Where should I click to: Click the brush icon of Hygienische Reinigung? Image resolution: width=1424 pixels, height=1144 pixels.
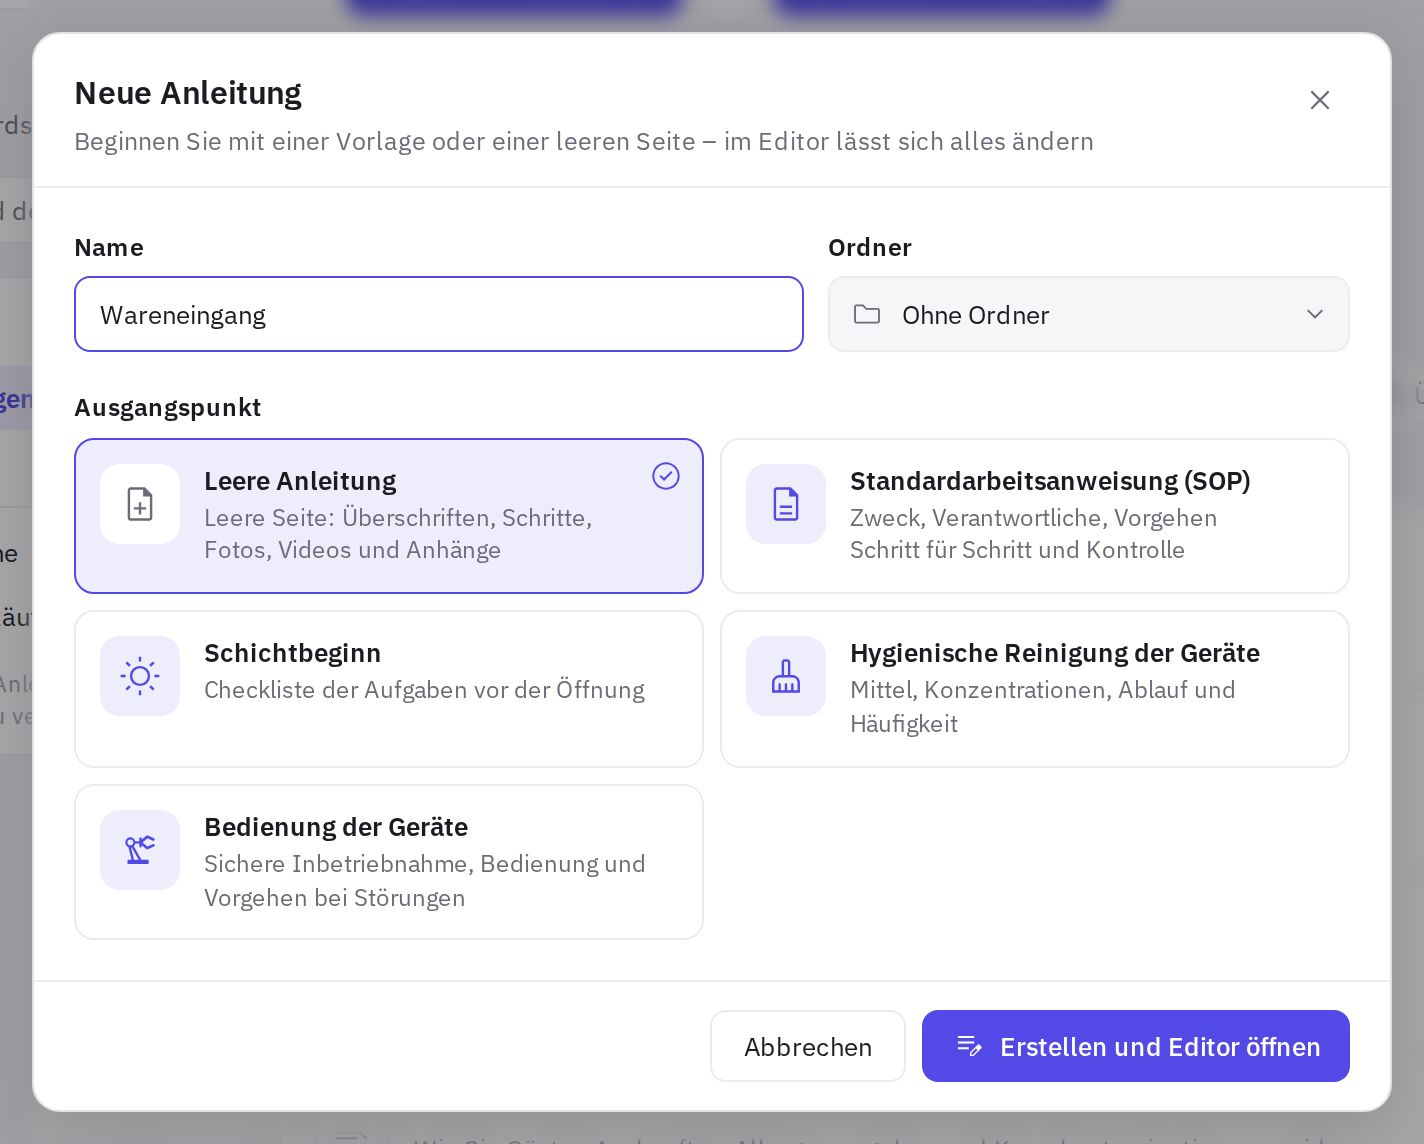coord(786,676)
